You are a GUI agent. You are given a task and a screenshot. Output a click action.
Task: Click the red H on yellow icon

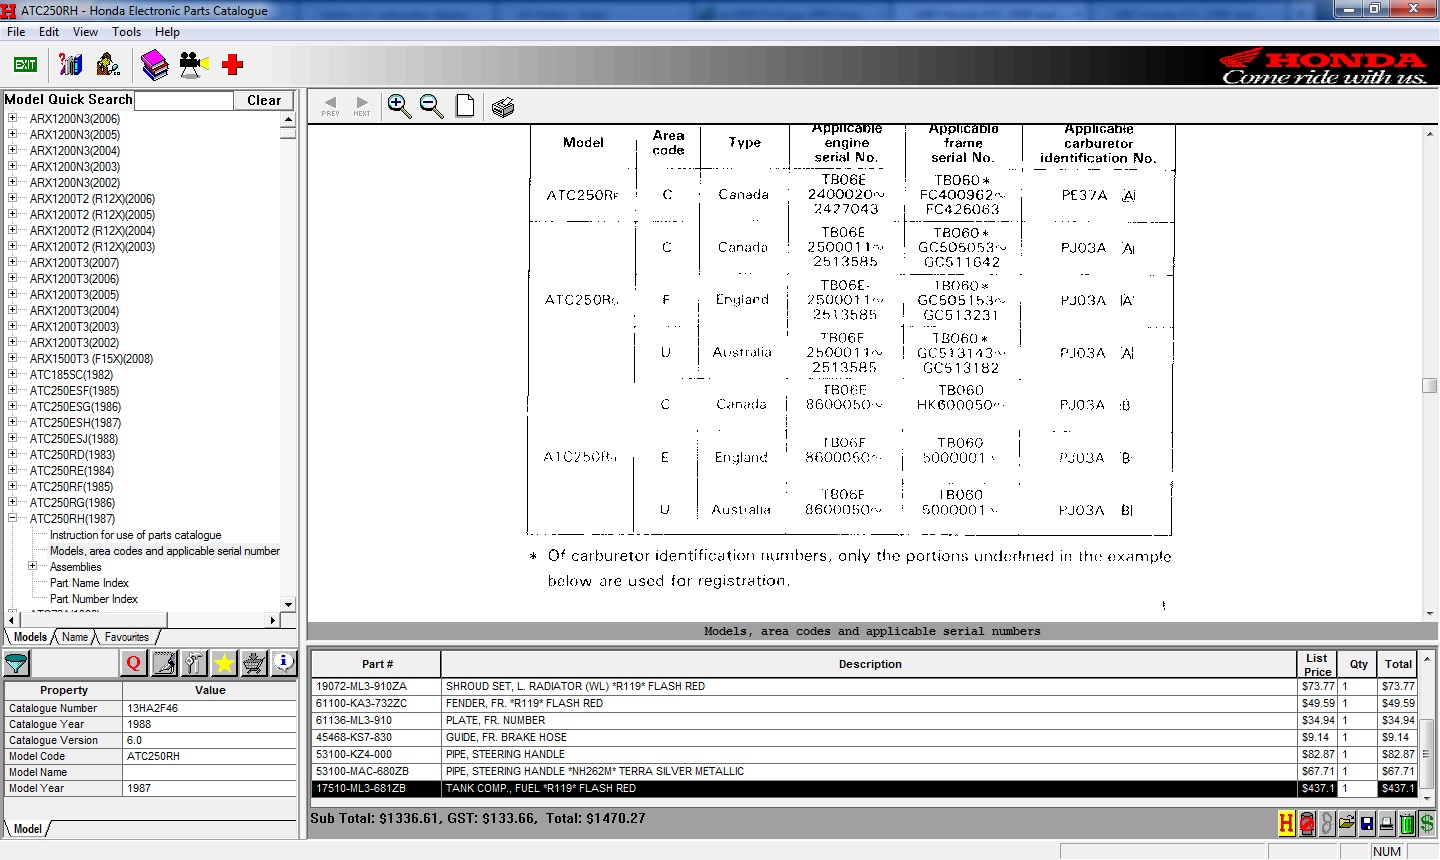(x=1287, y=824)
